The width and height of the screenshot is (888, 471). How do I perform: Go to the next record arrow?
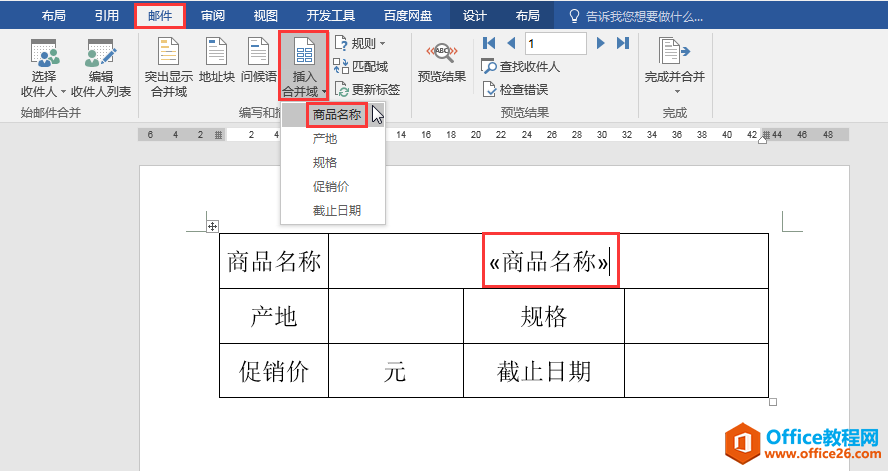pos(601,43)
